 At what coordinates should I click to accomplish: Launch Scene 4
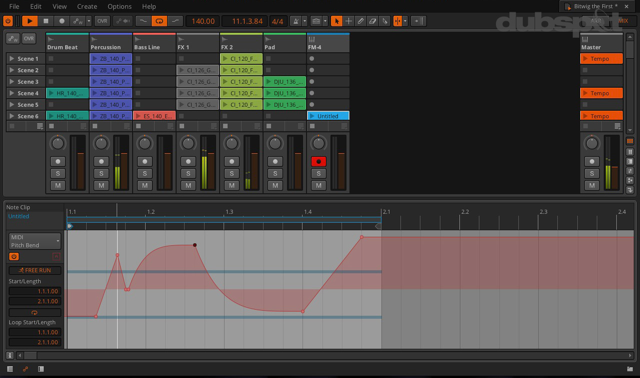click(12, 93)
